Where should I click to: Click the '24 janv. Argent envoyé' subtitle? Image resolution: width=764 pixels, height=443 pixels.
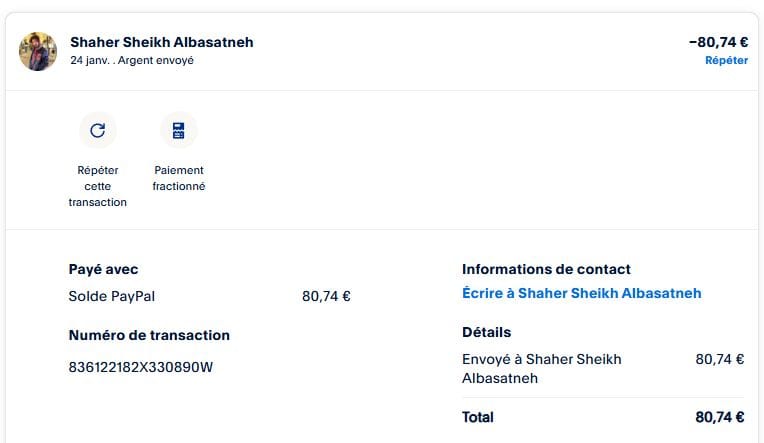pos(132,60)
